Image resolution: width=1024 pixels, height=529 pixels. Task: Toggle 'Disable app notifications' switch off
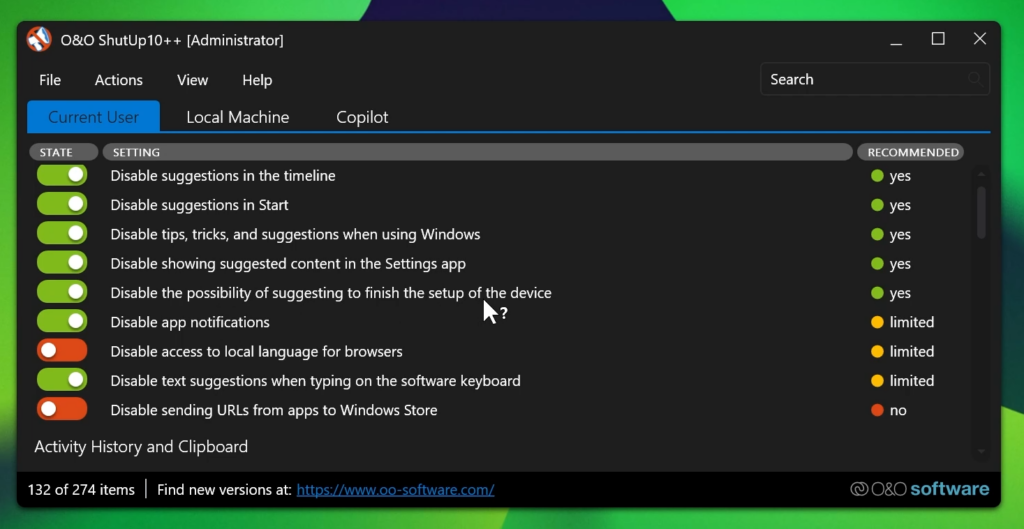pos(62,322)
